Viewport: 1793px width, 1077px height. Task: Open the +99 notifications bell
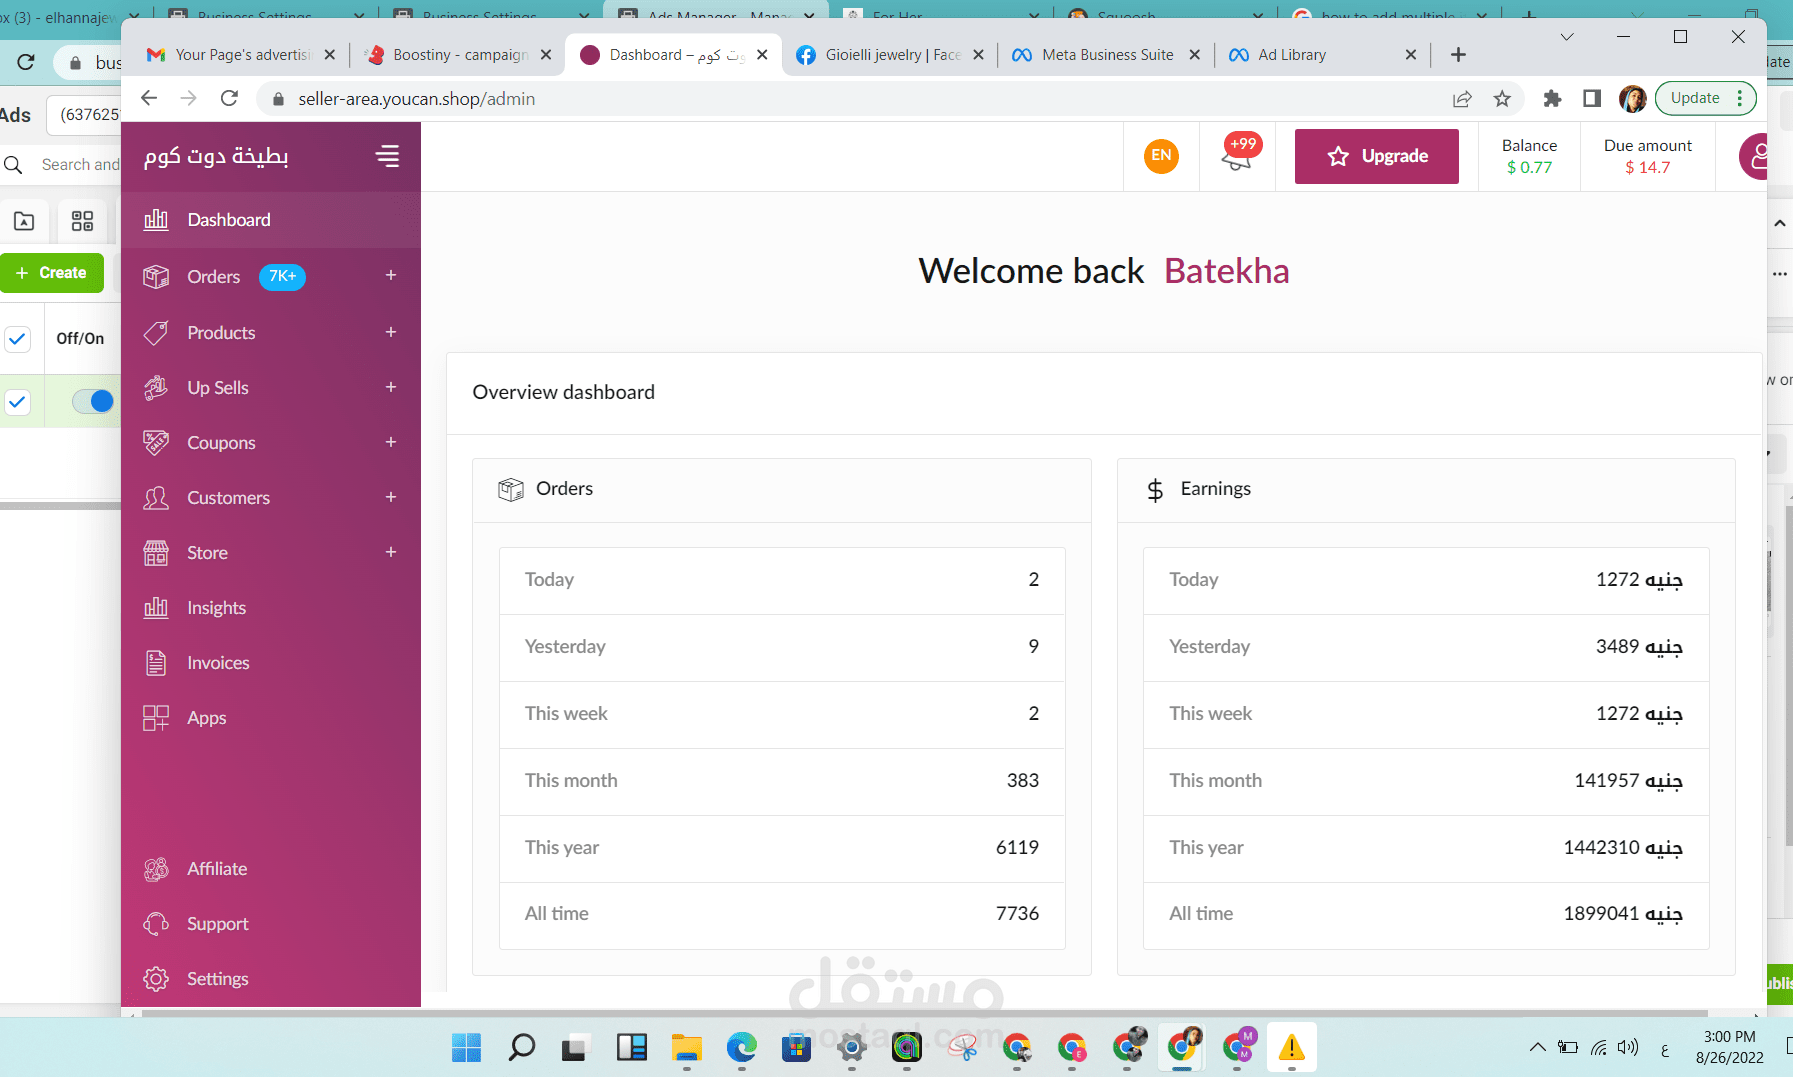(1240, 153)
